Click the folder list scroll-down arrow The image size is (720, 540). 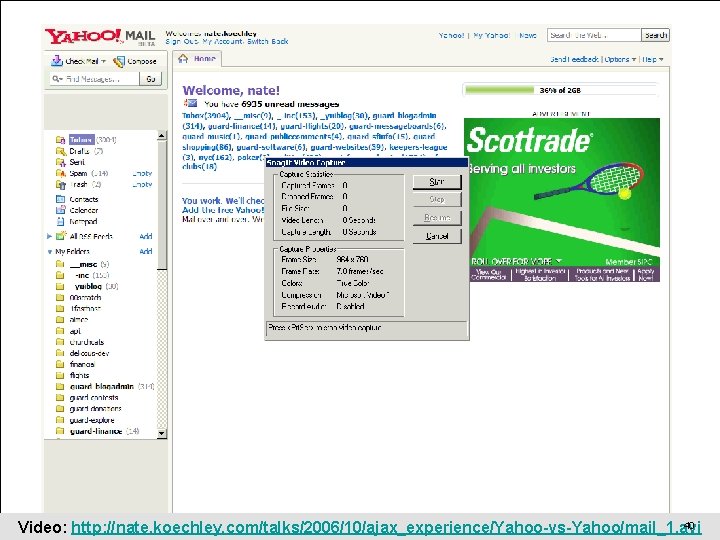pos(162,433)
